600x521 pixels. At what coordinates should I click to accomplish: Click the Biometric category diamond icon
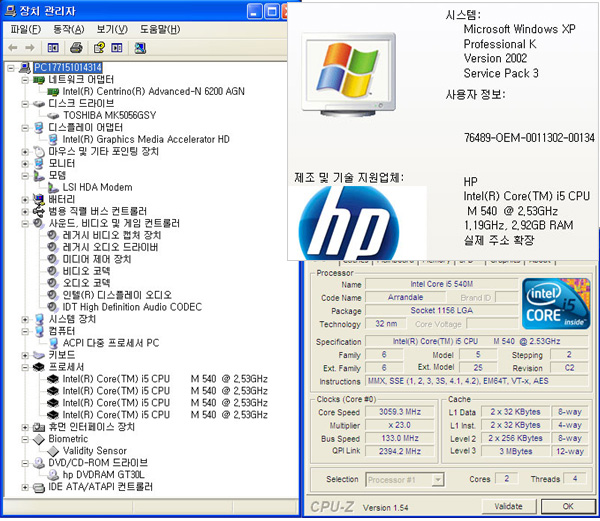point(39,439)
